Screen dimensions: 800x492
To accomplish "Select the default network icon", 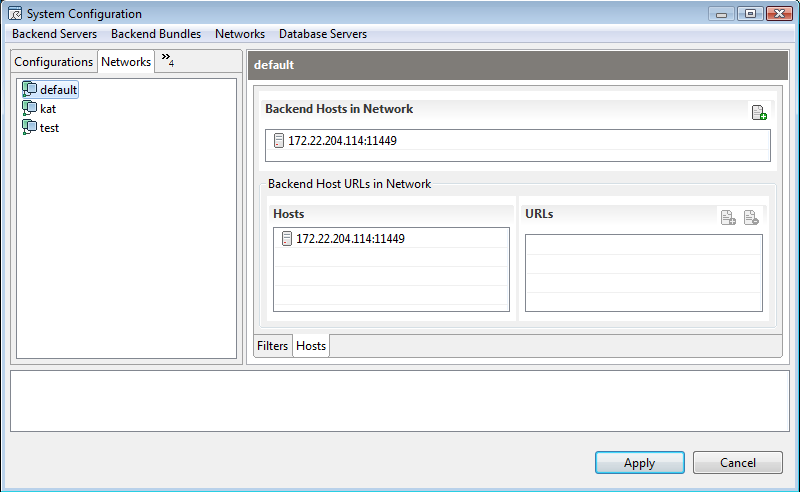I will 30,89.
